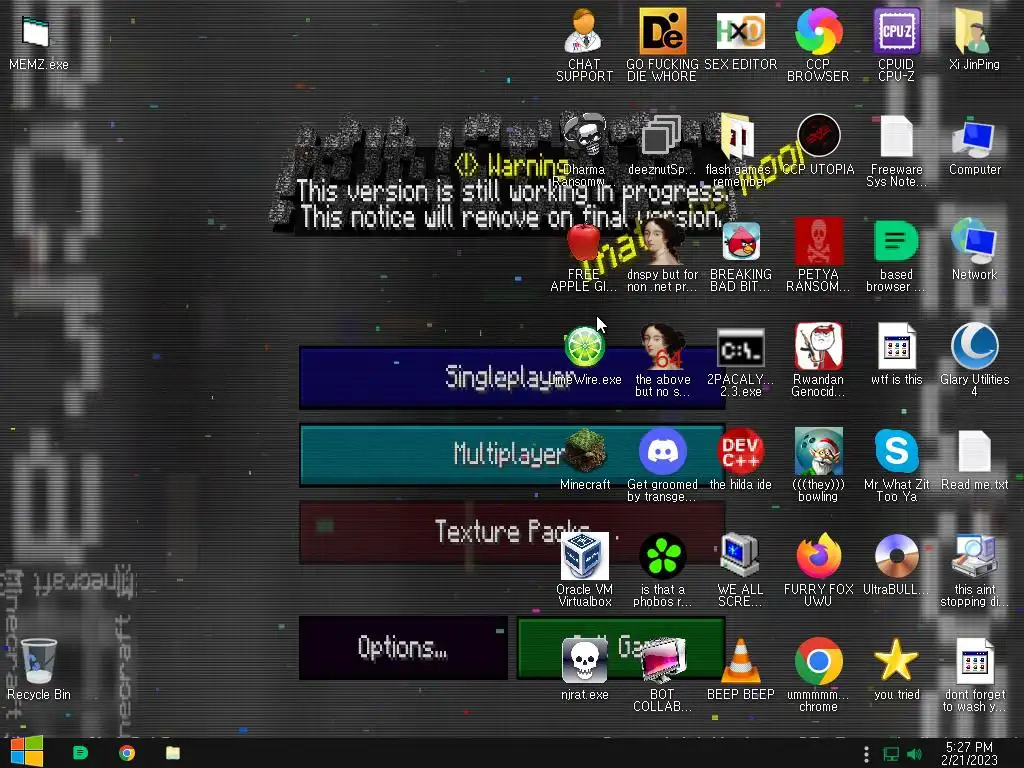Click the Discord Get groomed icon
The height and width of the screenshot is (768, 1024).
click(662, 451)
